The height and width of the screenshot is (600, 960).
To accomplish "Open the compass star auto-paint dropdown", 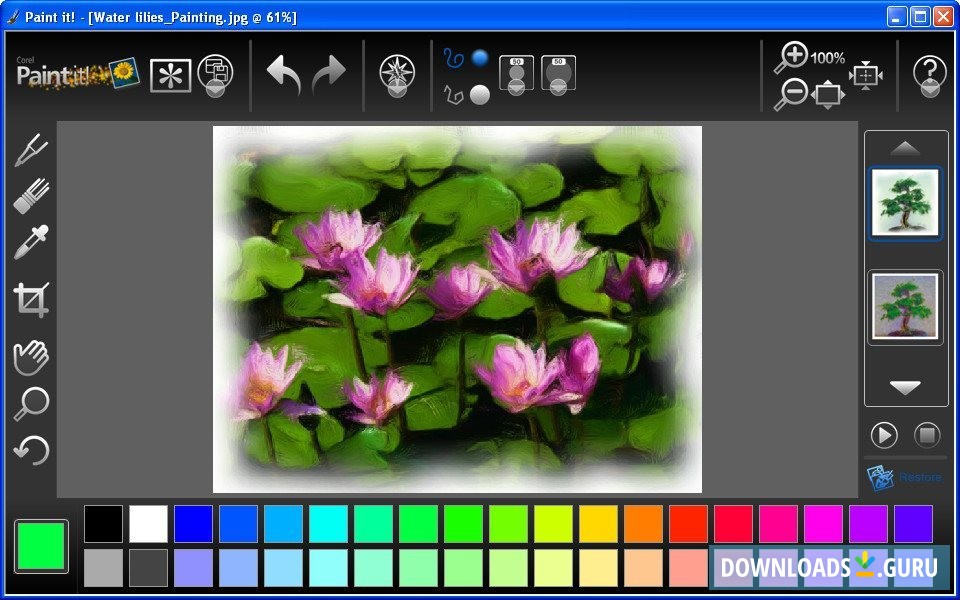I will pos(397,75).
